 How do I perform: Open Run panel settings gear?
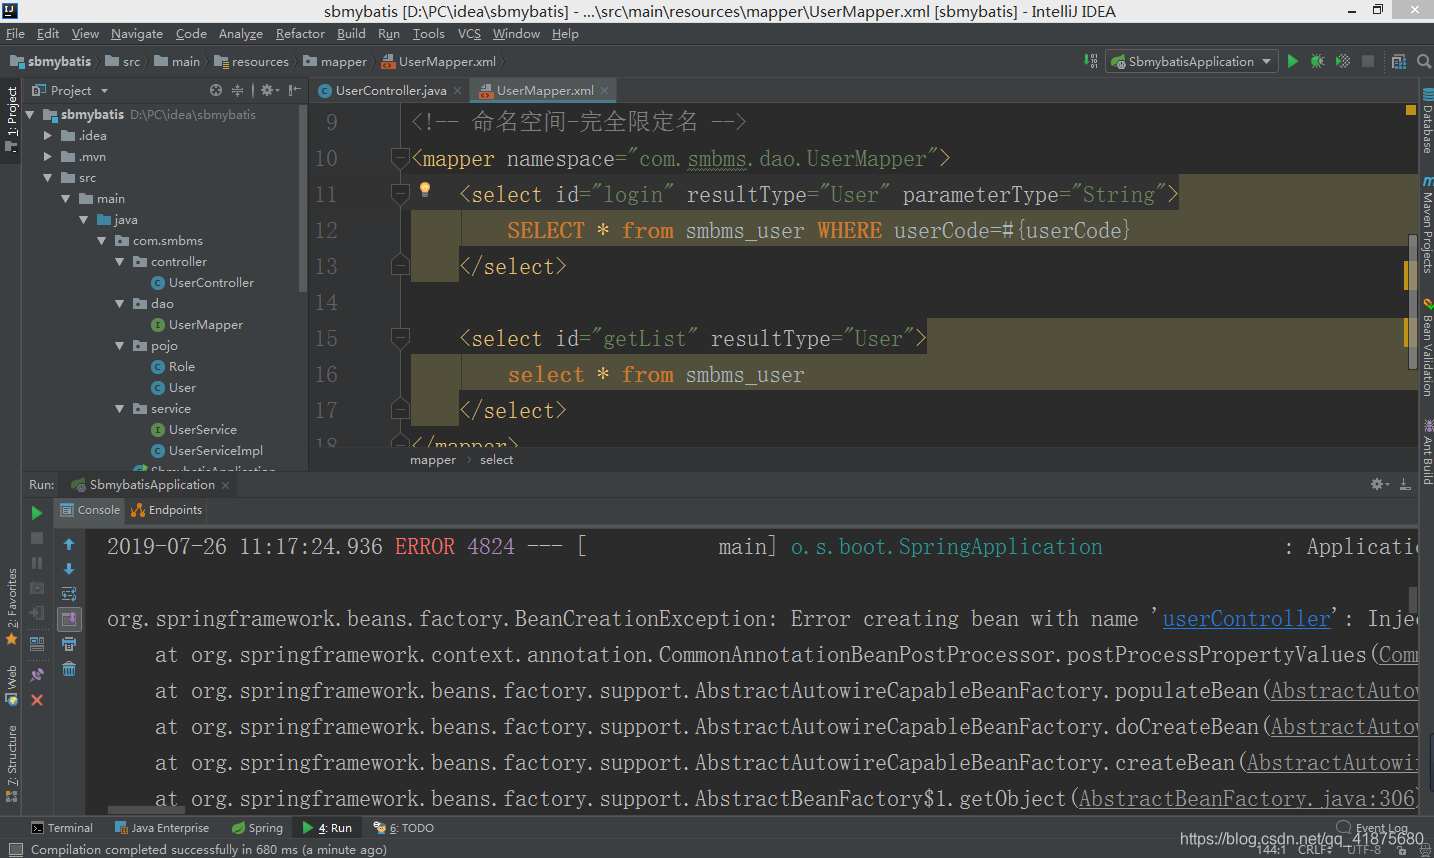click(1379, 484)
